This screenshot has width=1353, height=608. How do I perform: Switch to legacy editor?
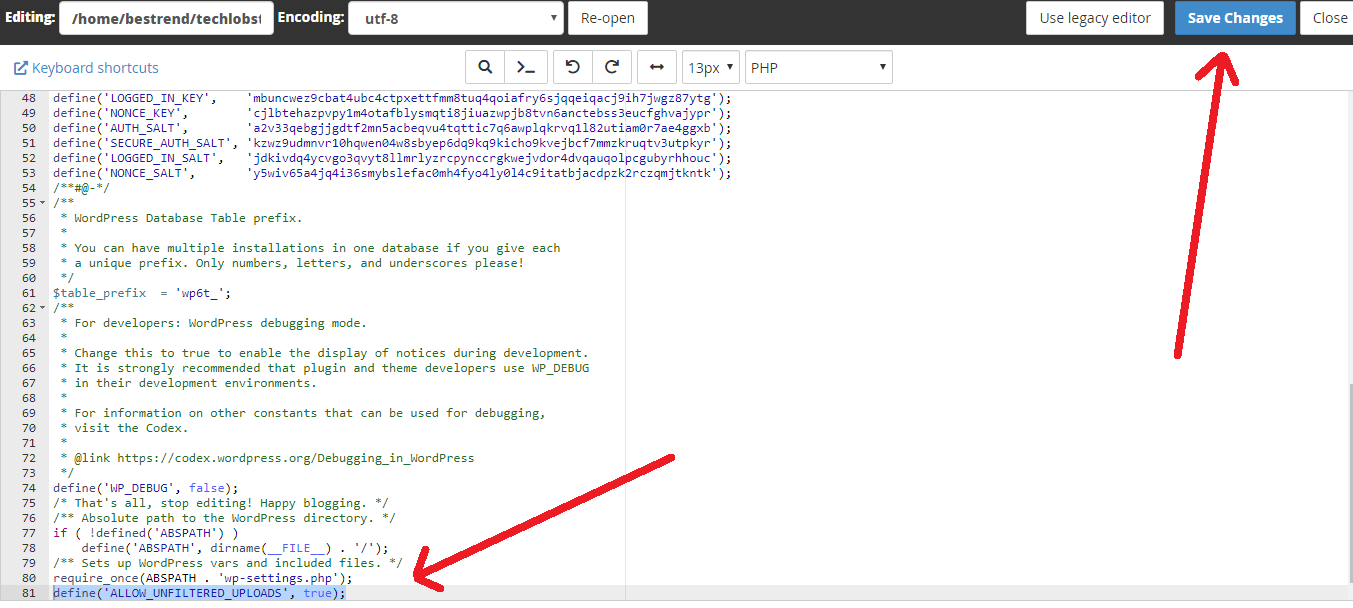click(x=1094, y=18)
